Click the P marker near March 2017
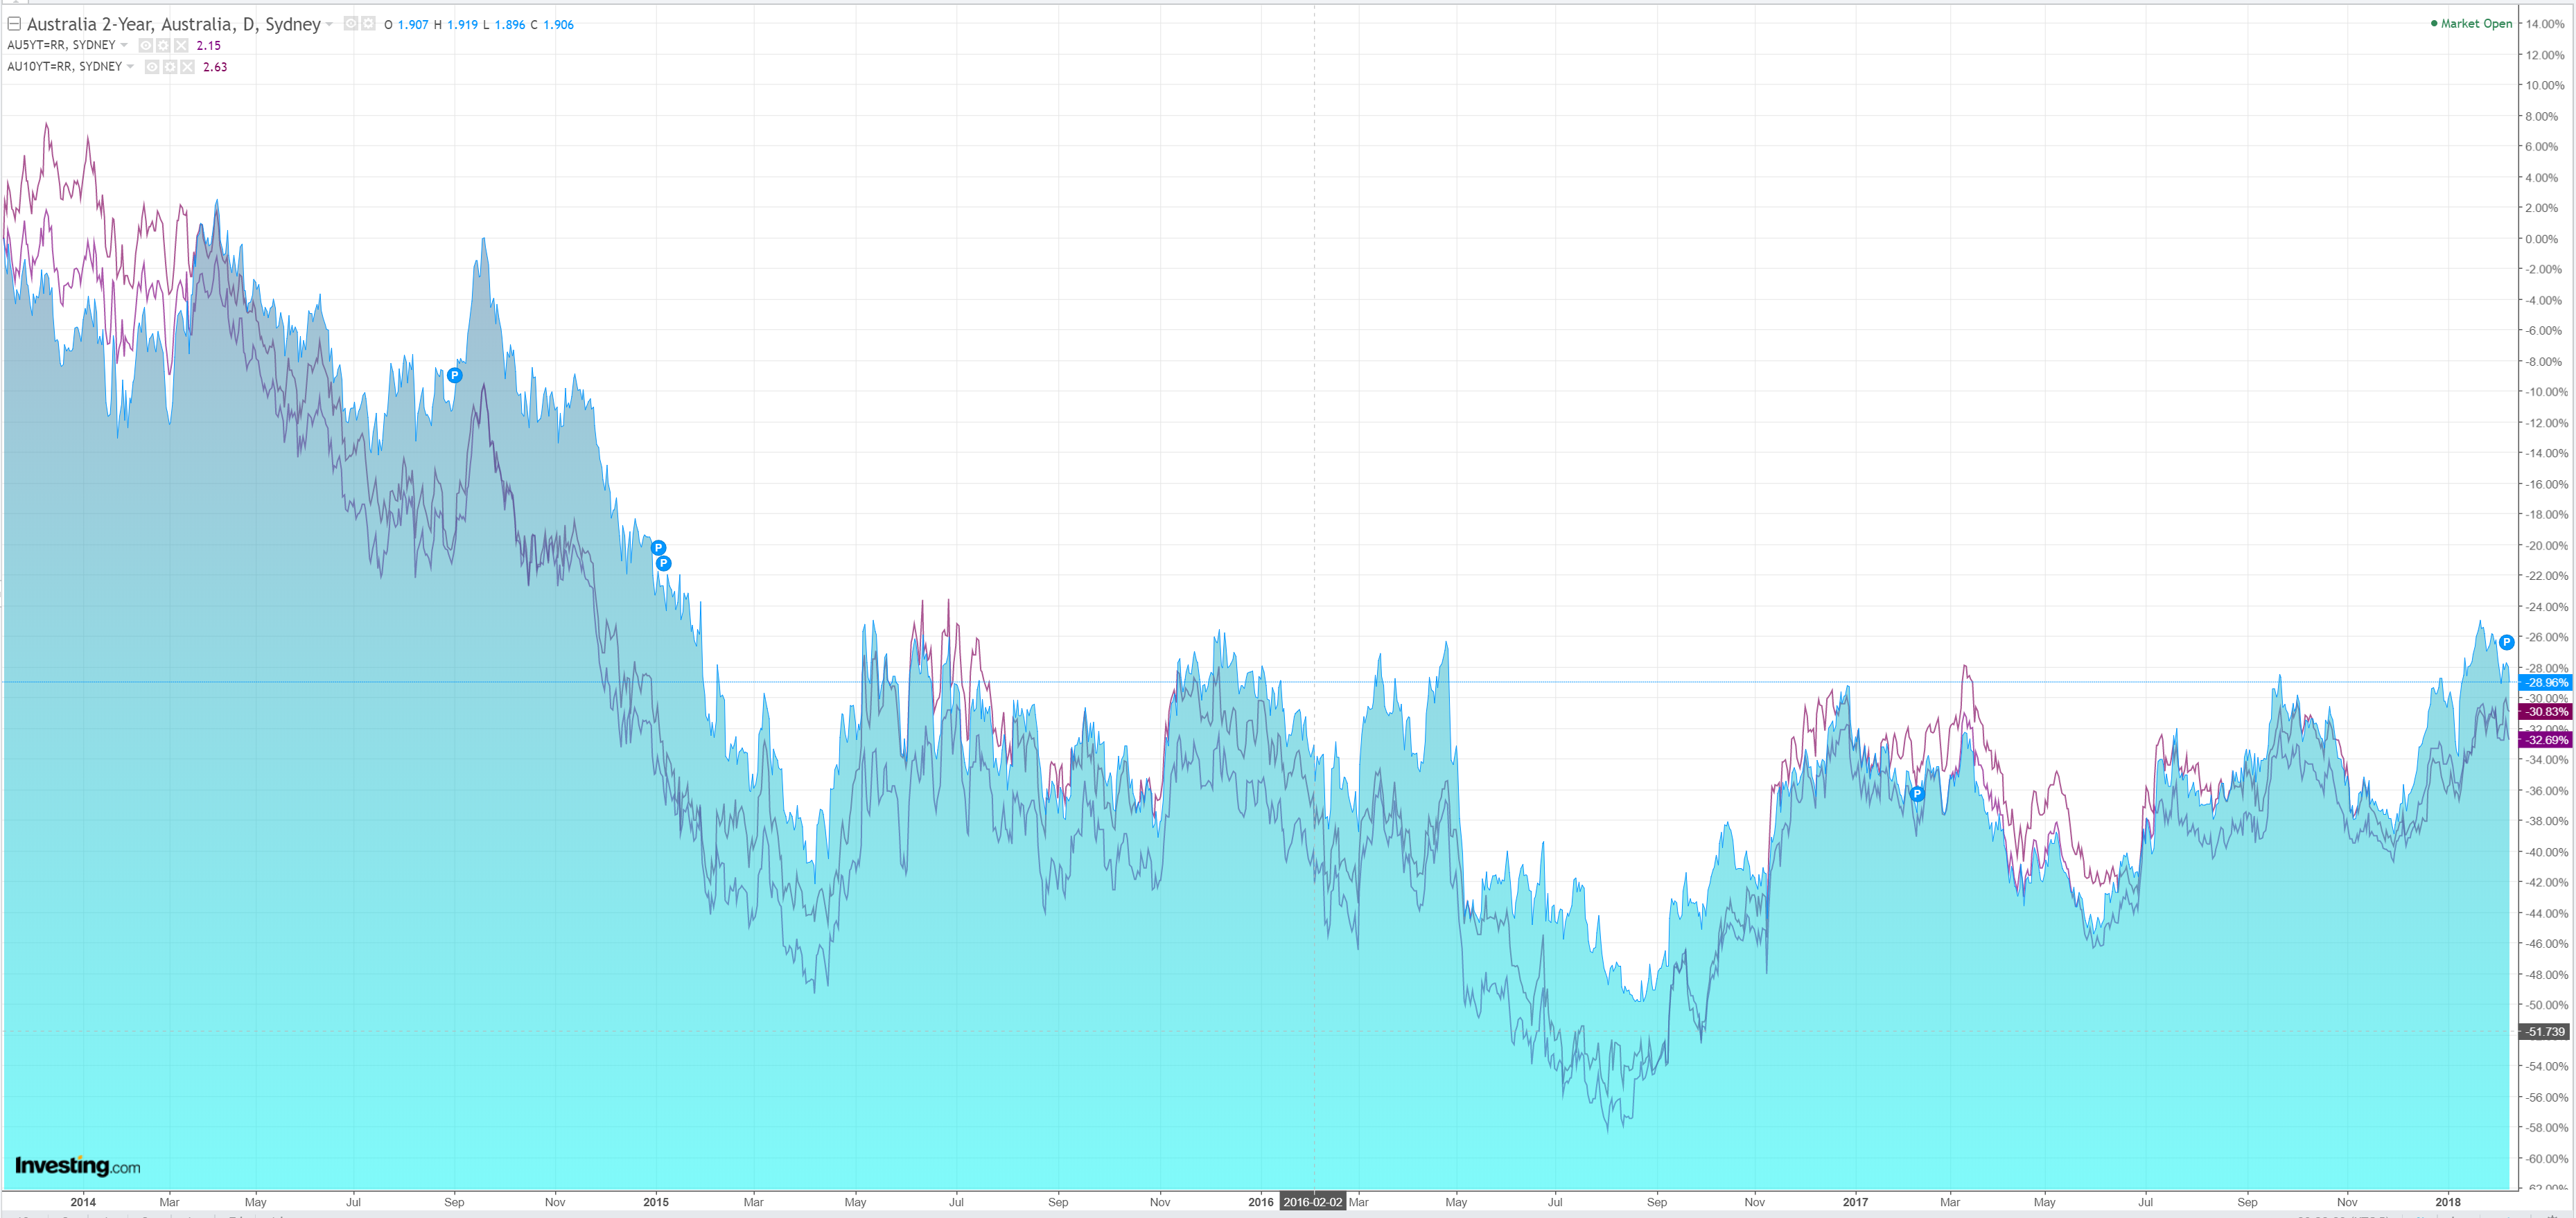The width and height of the screenshot is (2576, 1218). tap(1916, 794)
